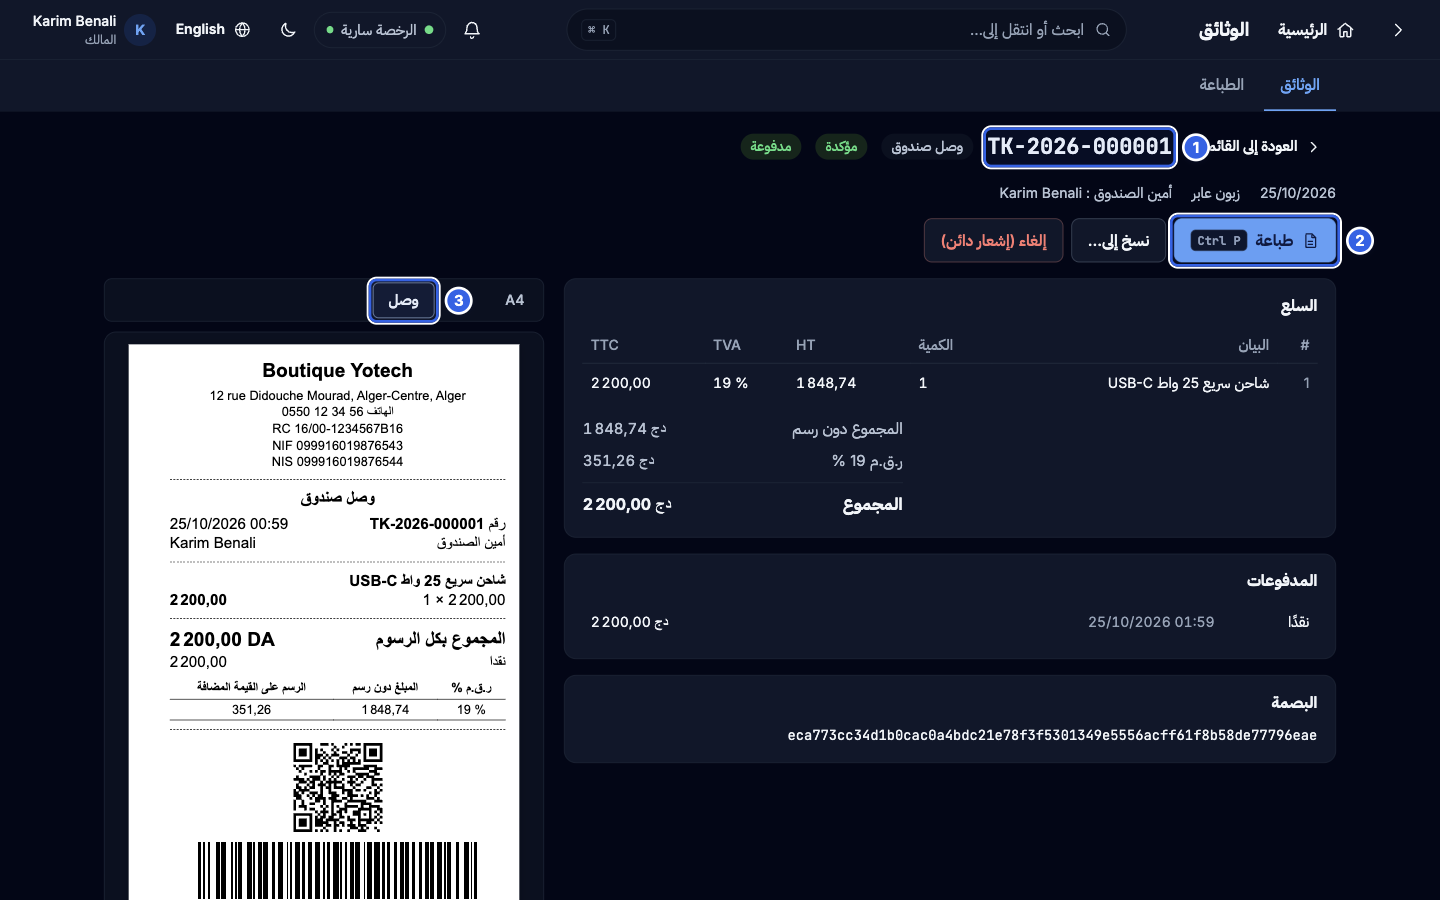The image size is (1440, 900).
Task: Click إلغاء (إشعار دائن) cancel button
Action: (994, 241)
